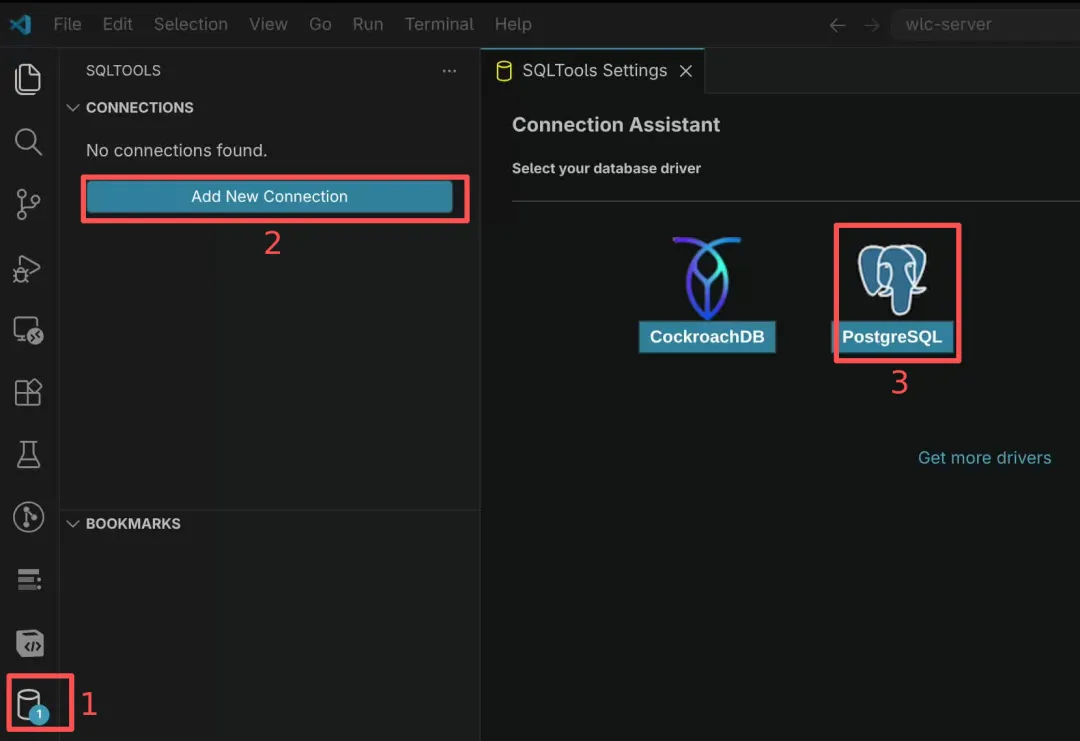Click 'Select your database driver' text
The width and height of the screenshot is (1080, 741).
click(x=606, y=169)
